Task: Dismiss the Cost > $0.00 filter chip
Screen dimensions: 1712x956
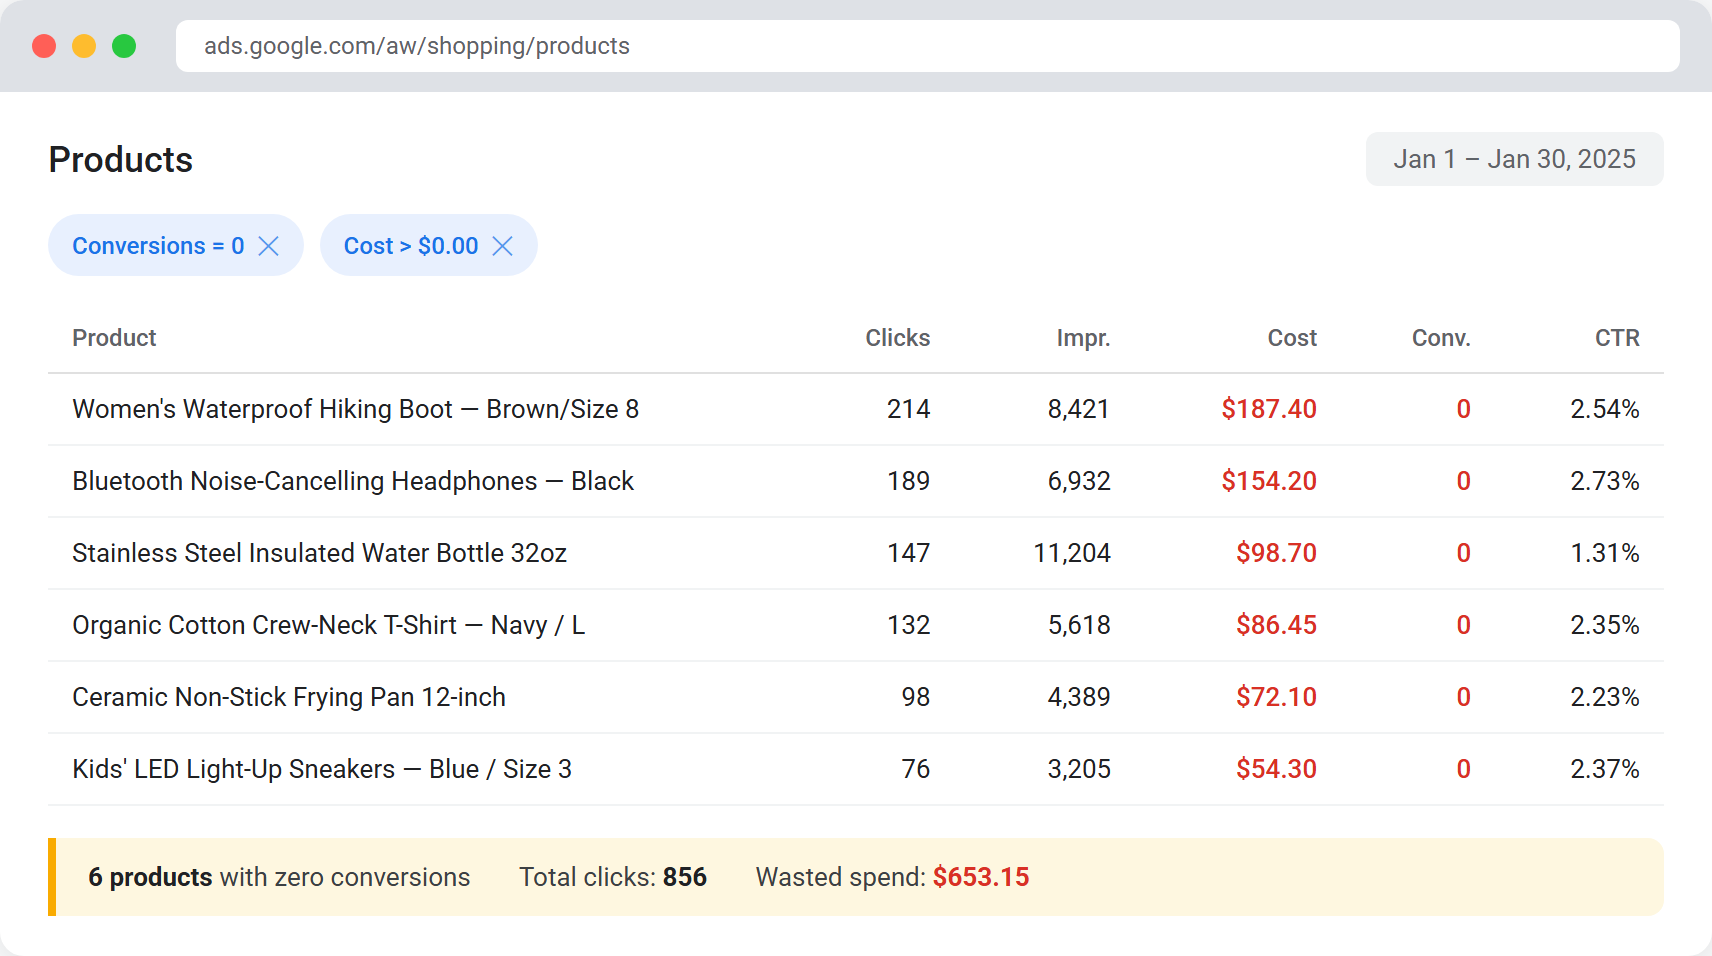Action: 503,245
